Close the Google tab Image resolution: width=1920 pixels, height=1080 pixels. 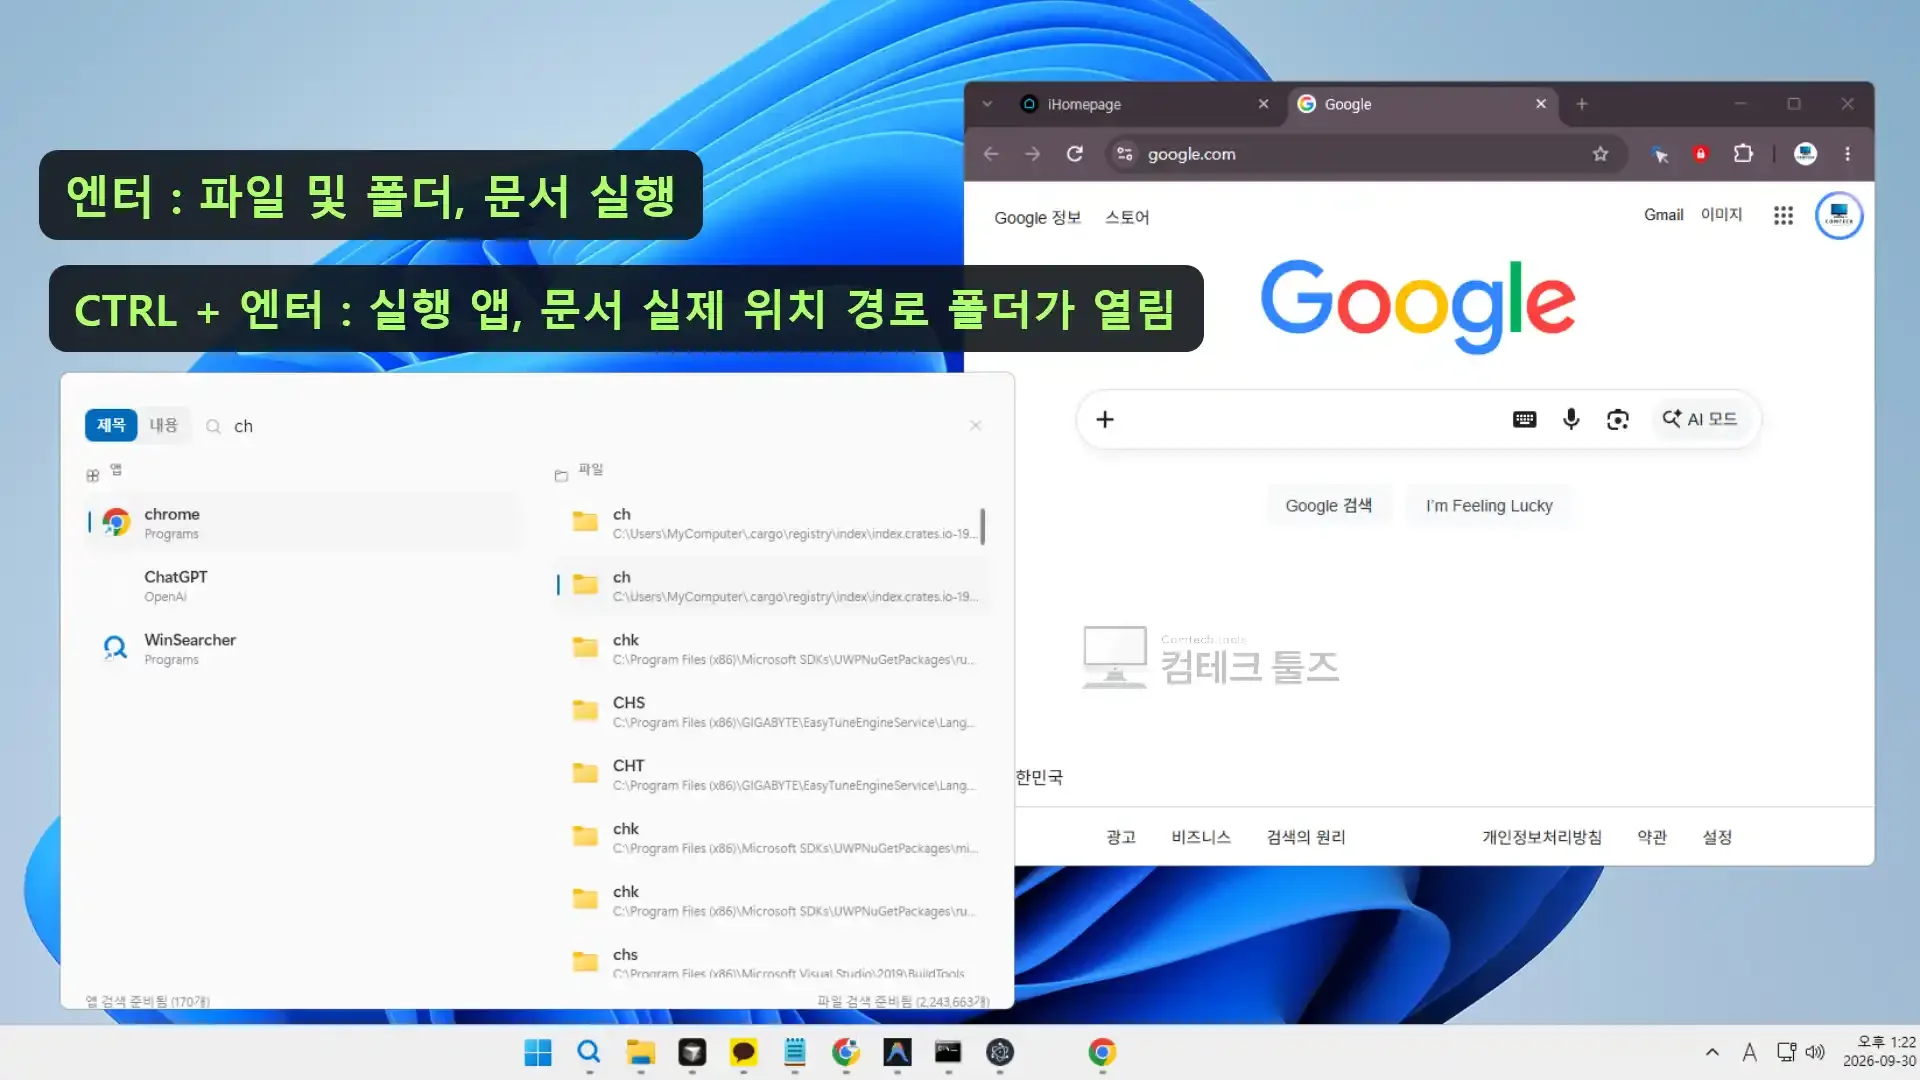(1540, 104)
